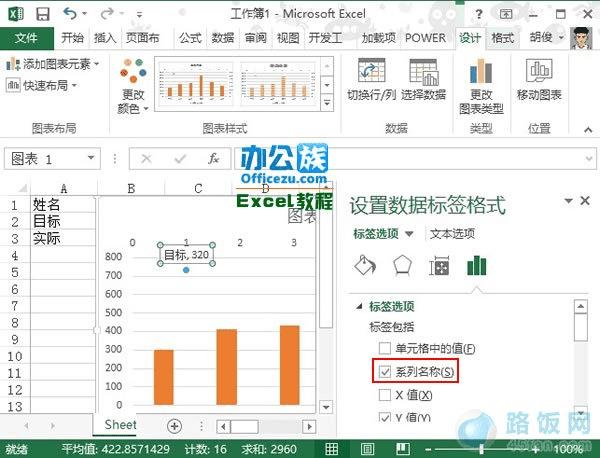600x458 pixels.
Task: Click the zoom slider handle
Action: pyautogui.click(x=482, y=449)
